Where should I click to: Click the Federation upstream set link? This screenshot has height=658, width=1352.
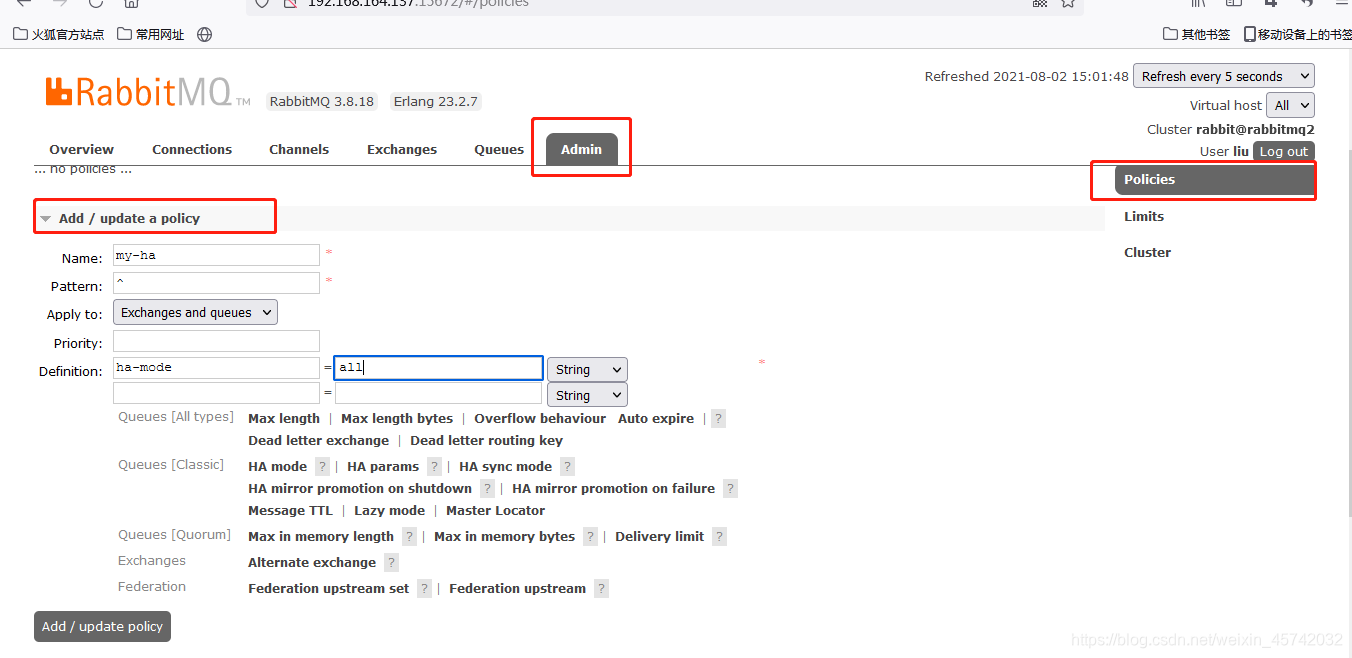pyautogui.click(x=329, y=589)
